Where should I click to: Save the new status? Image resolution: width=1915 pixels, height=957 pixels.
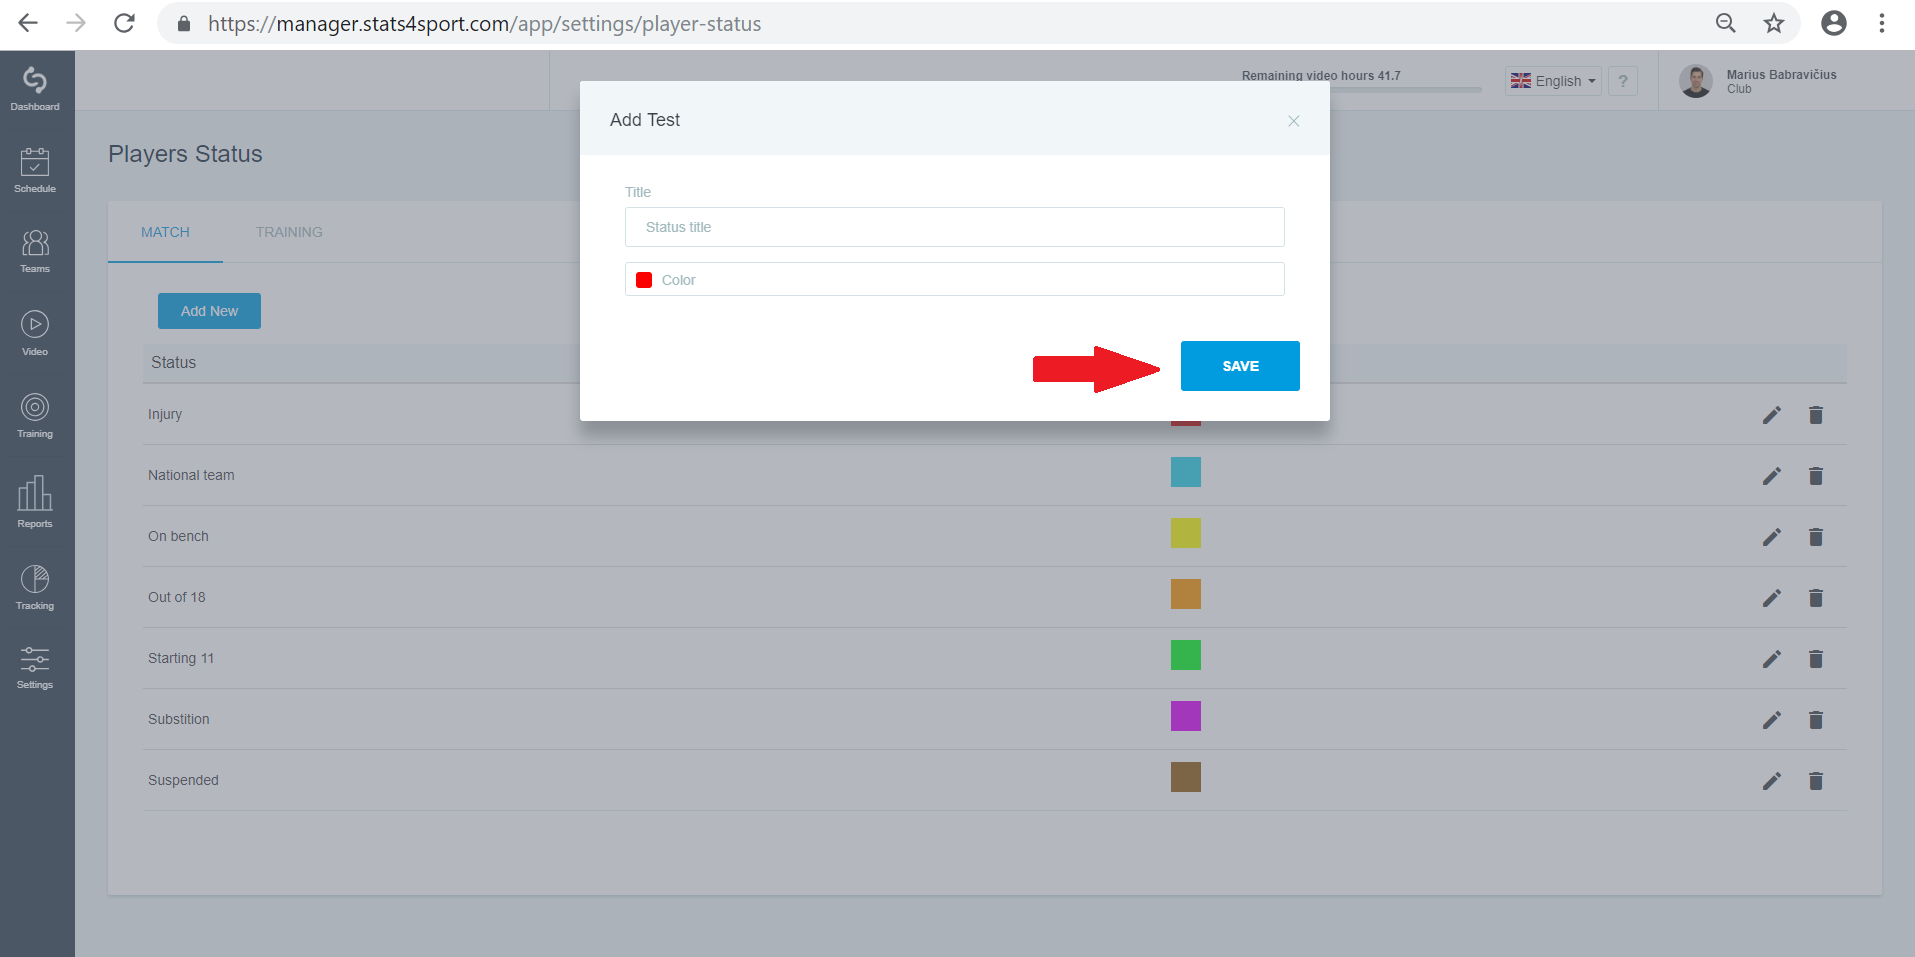[x=1240, y=366]
